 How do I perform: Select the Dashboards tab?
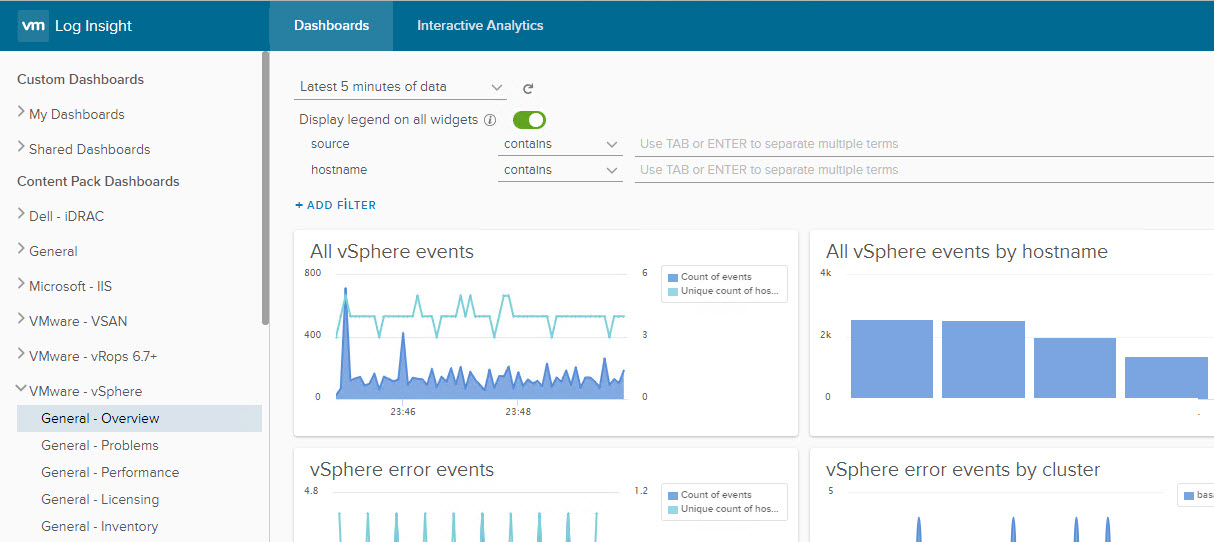click(331, 26)
